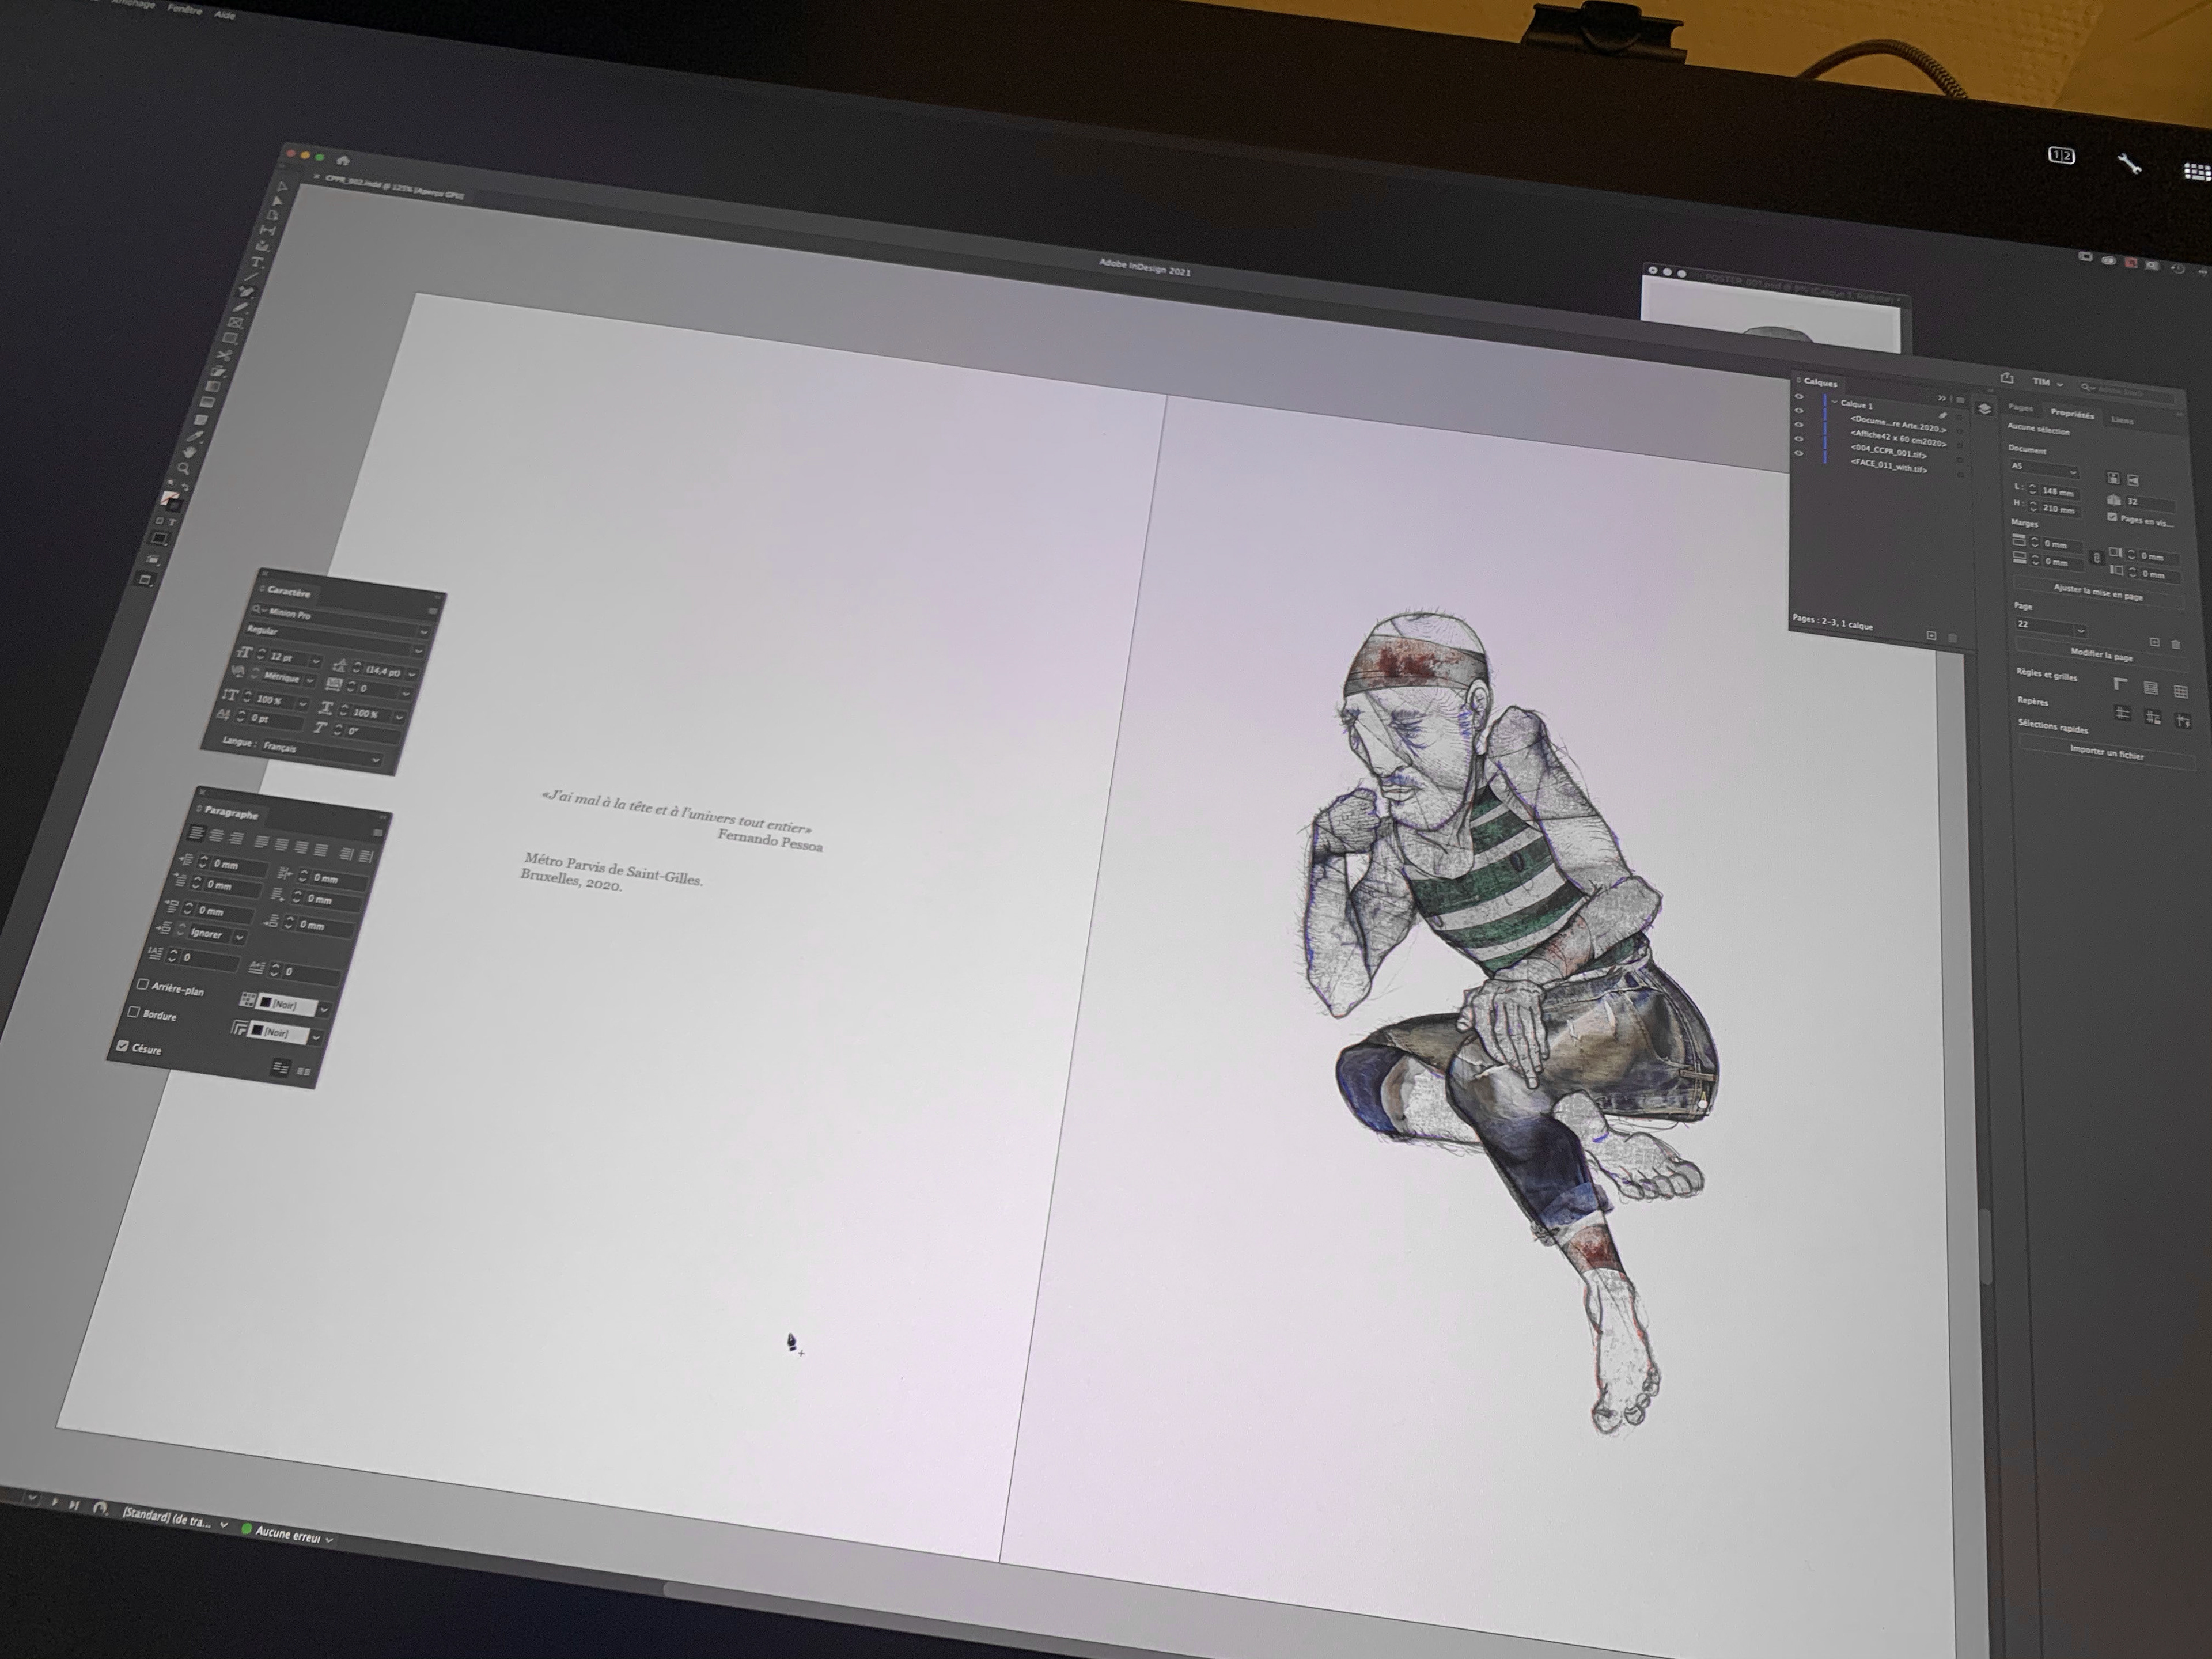Toggle Pages en vis-à-vis checkbox
The image size is (2212, 1659).
(x=2112, y=517)
